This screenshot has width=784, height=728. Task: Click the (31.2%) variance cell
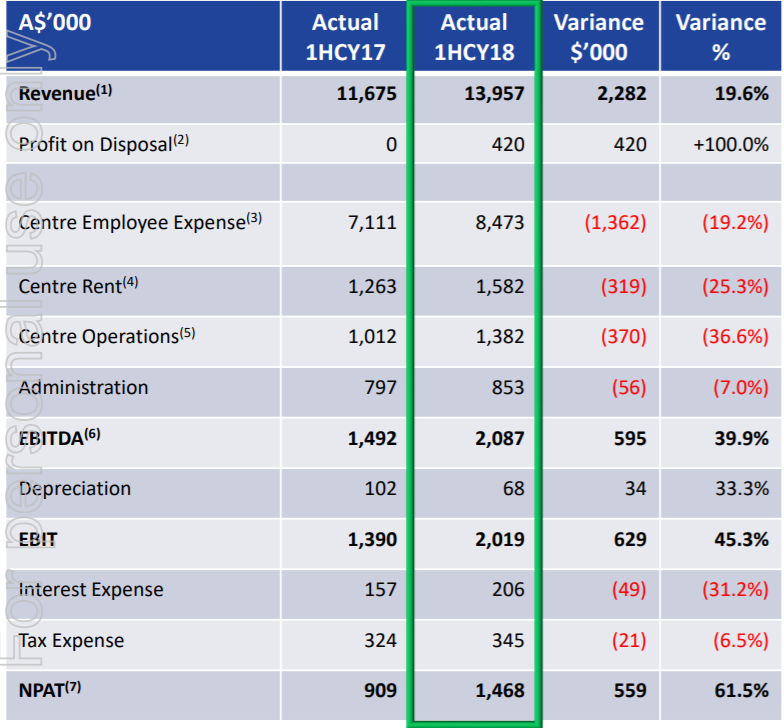[x=736, y=590]
